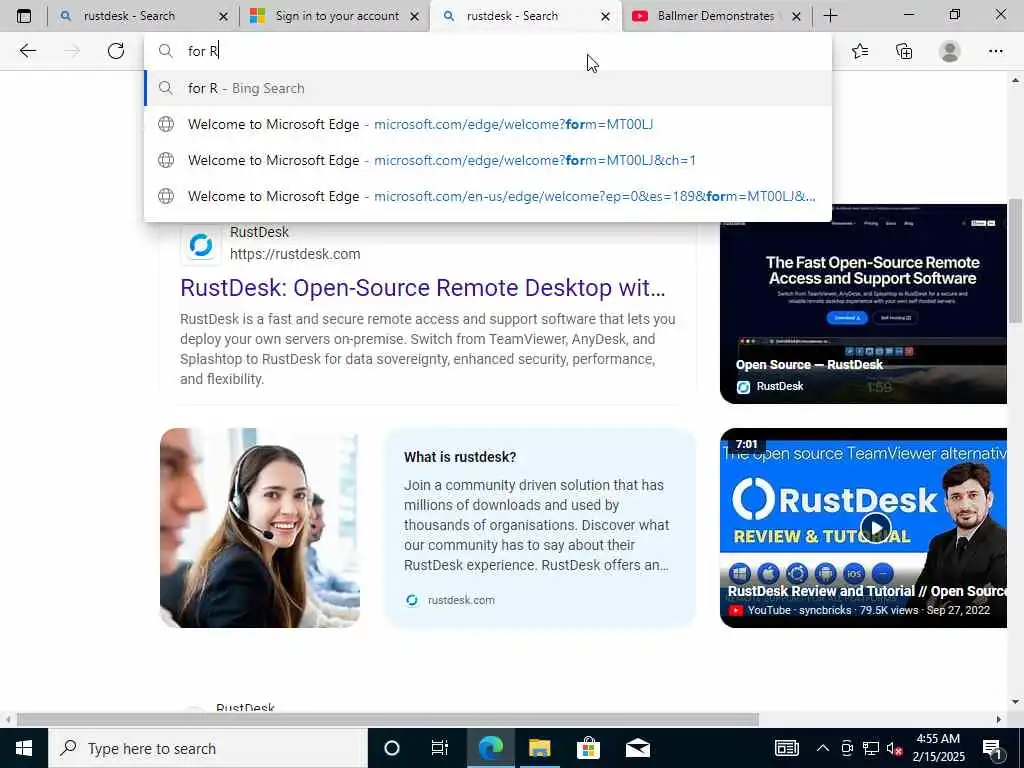Close the Ballmer Demonstrates tab
The height and width of the screenshot is (768, 1024).
point(796,16)
